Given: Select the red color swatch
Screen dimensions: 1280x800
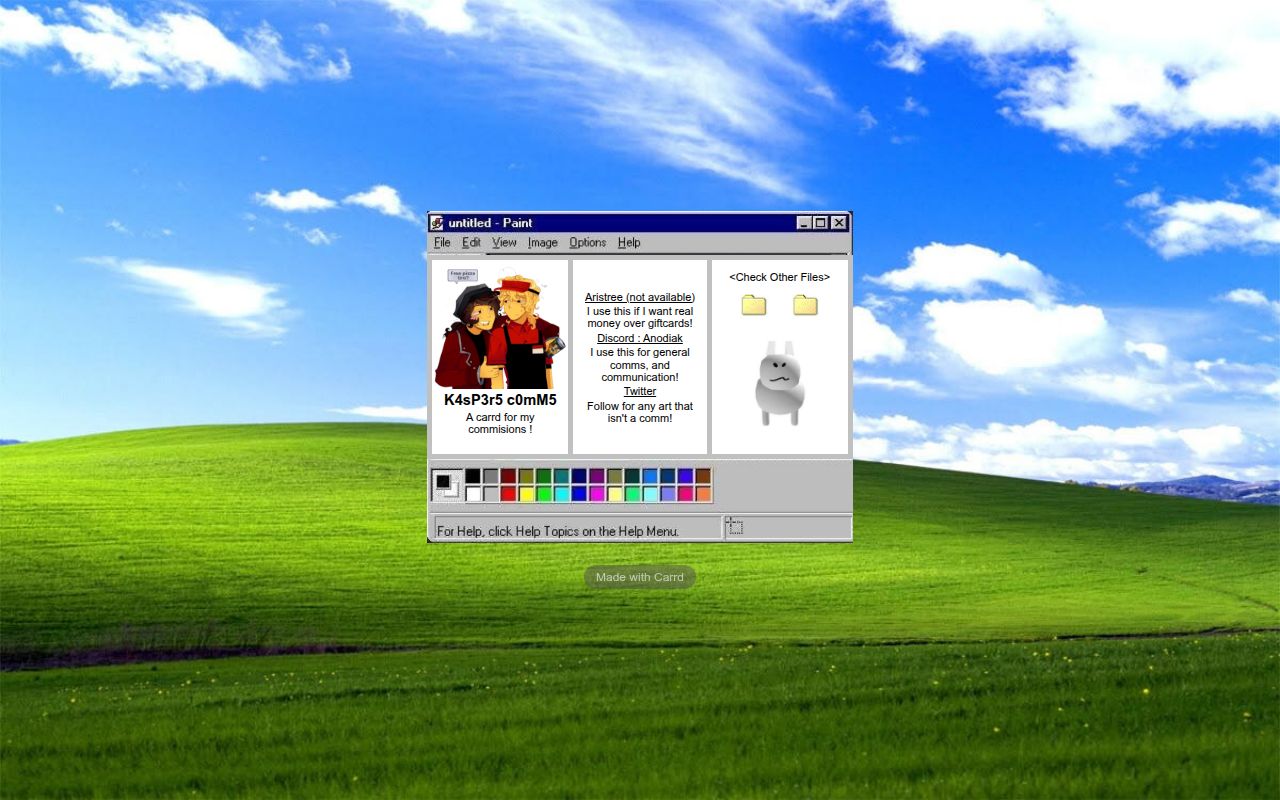Looking at the screenshot, I should coord(507,493).
